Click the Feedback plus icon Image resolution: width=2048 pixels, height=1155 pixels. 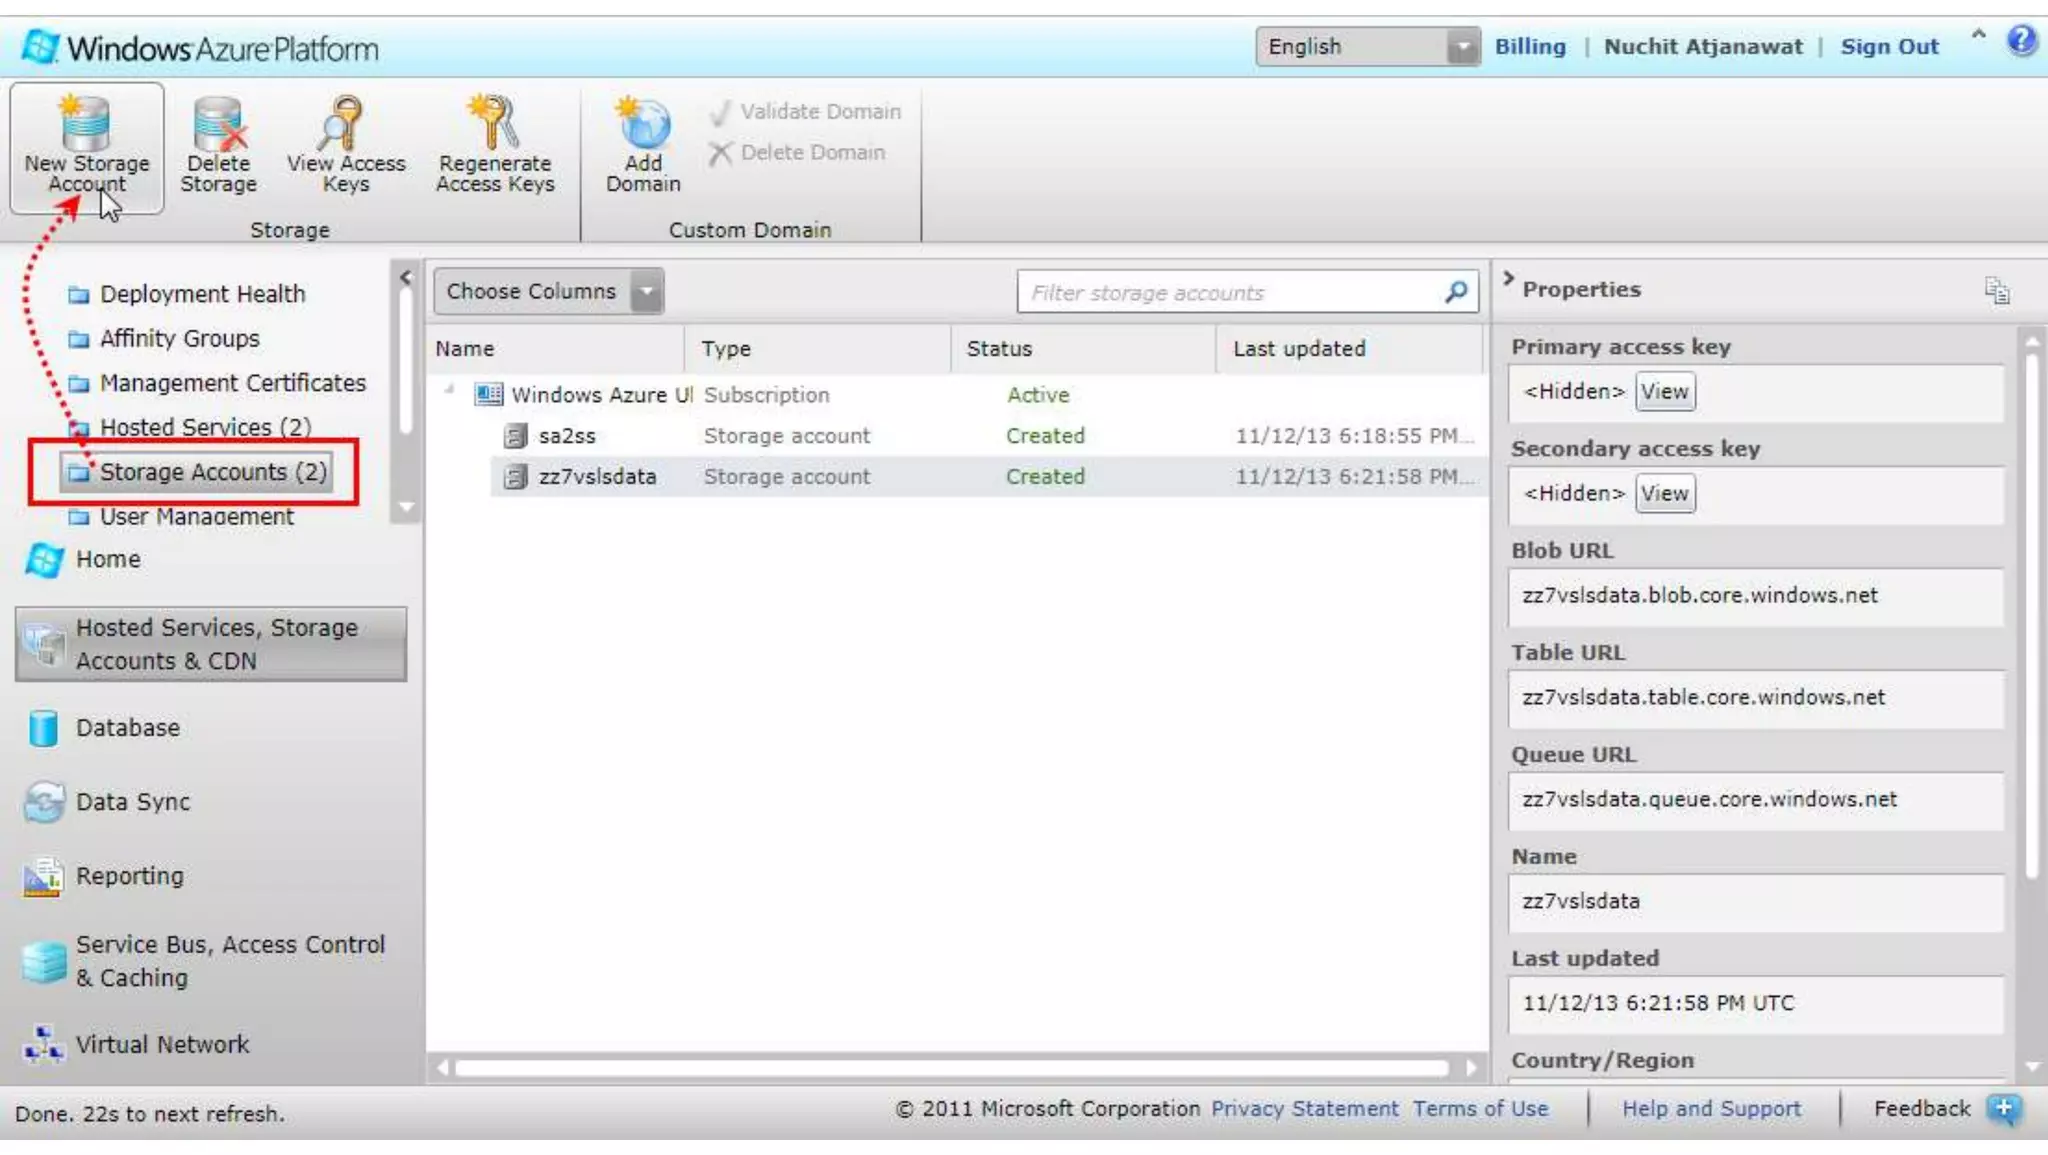point(2004,1109)
